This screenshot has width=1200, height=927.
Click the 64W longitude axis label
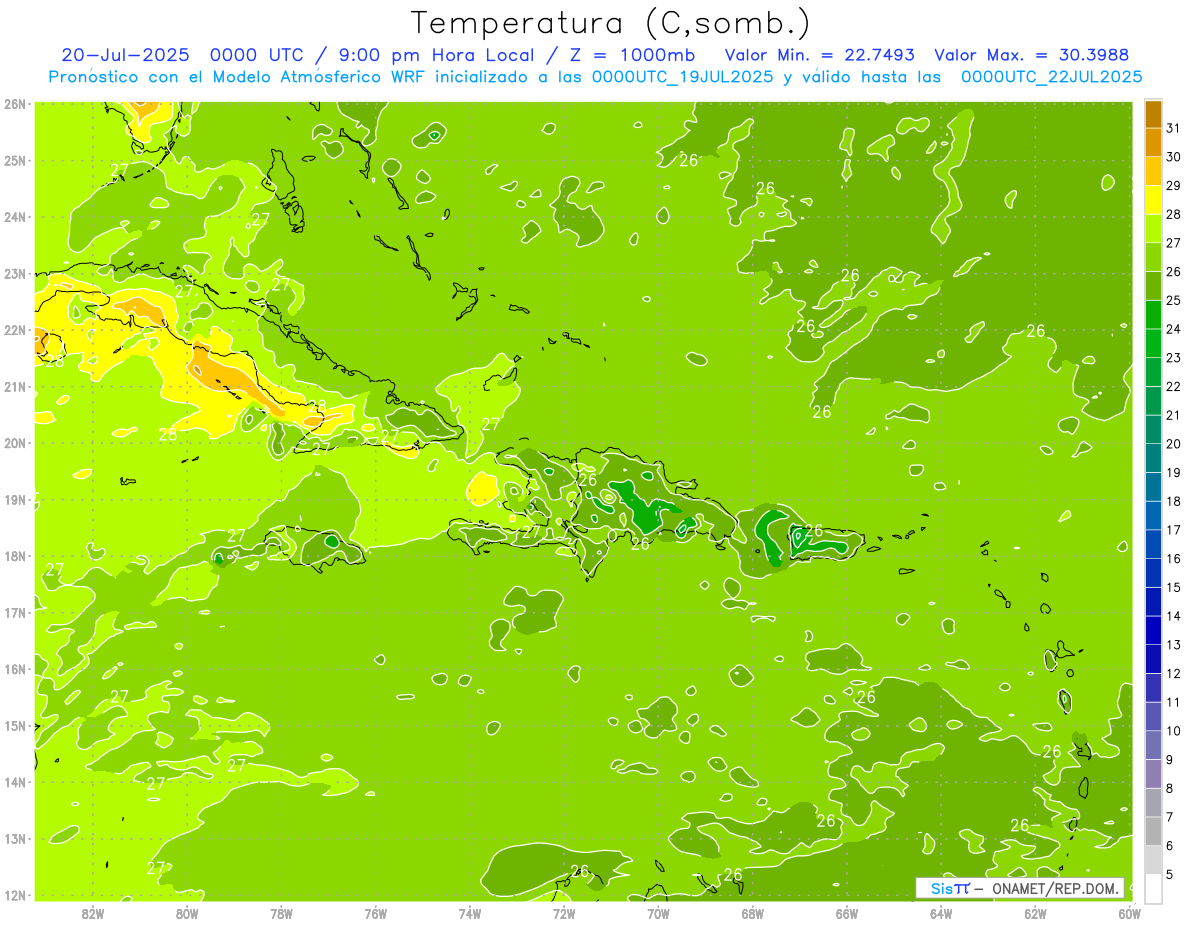click(x=941, y=912)
